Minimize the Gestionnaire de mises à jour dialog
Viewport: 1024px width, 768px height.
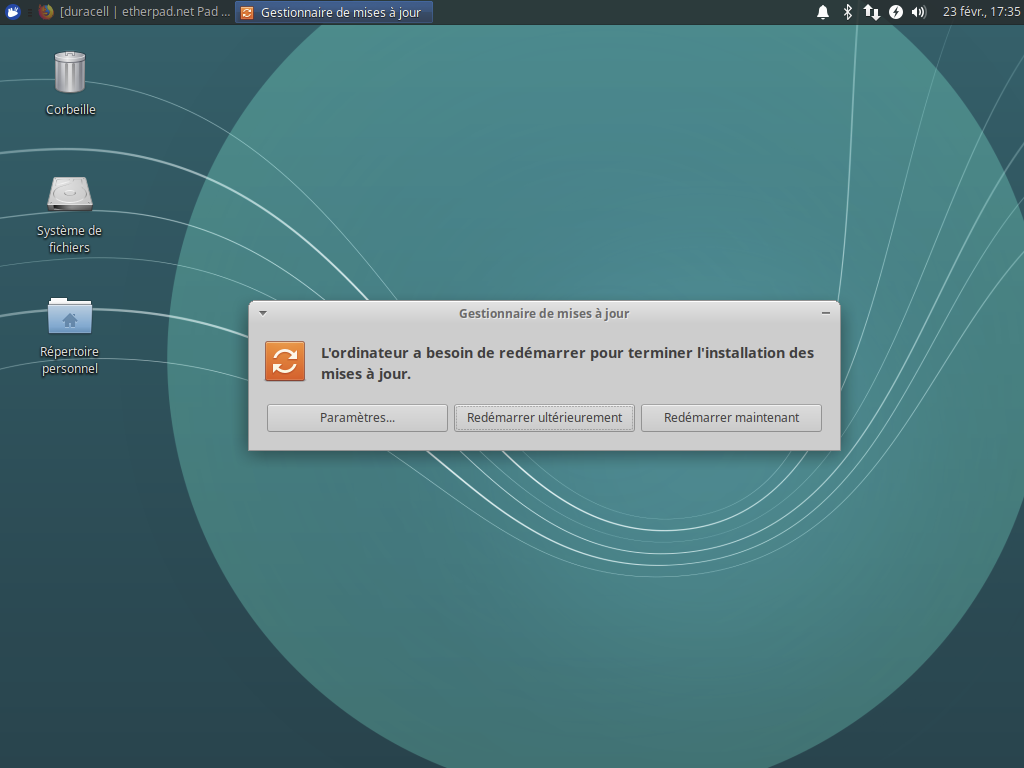(826, 313)
